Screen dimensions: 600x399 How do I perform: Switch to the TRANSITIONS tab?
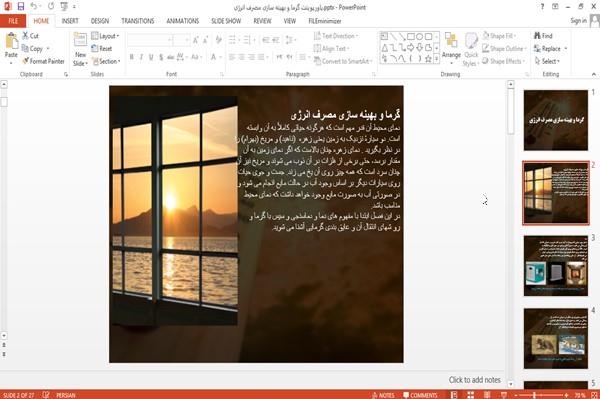[138, 21]
